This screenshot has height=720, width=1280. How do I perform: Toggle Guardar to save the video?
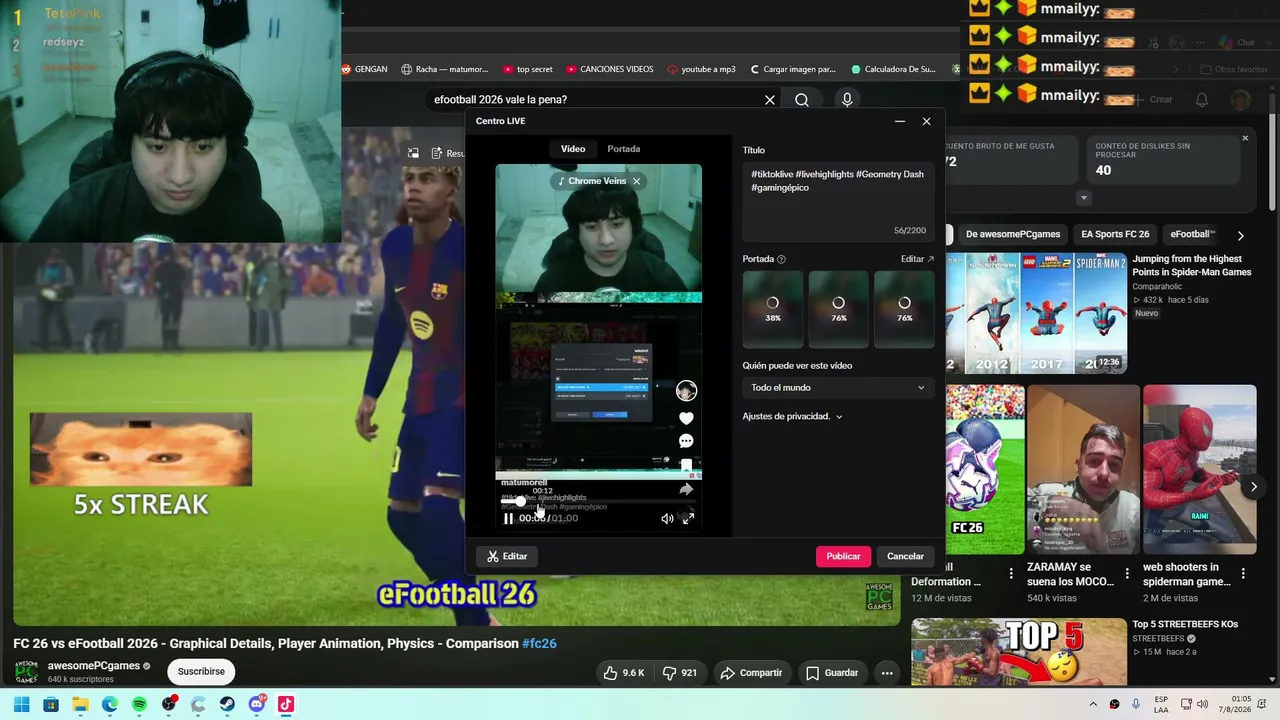[x=832, y=673]
